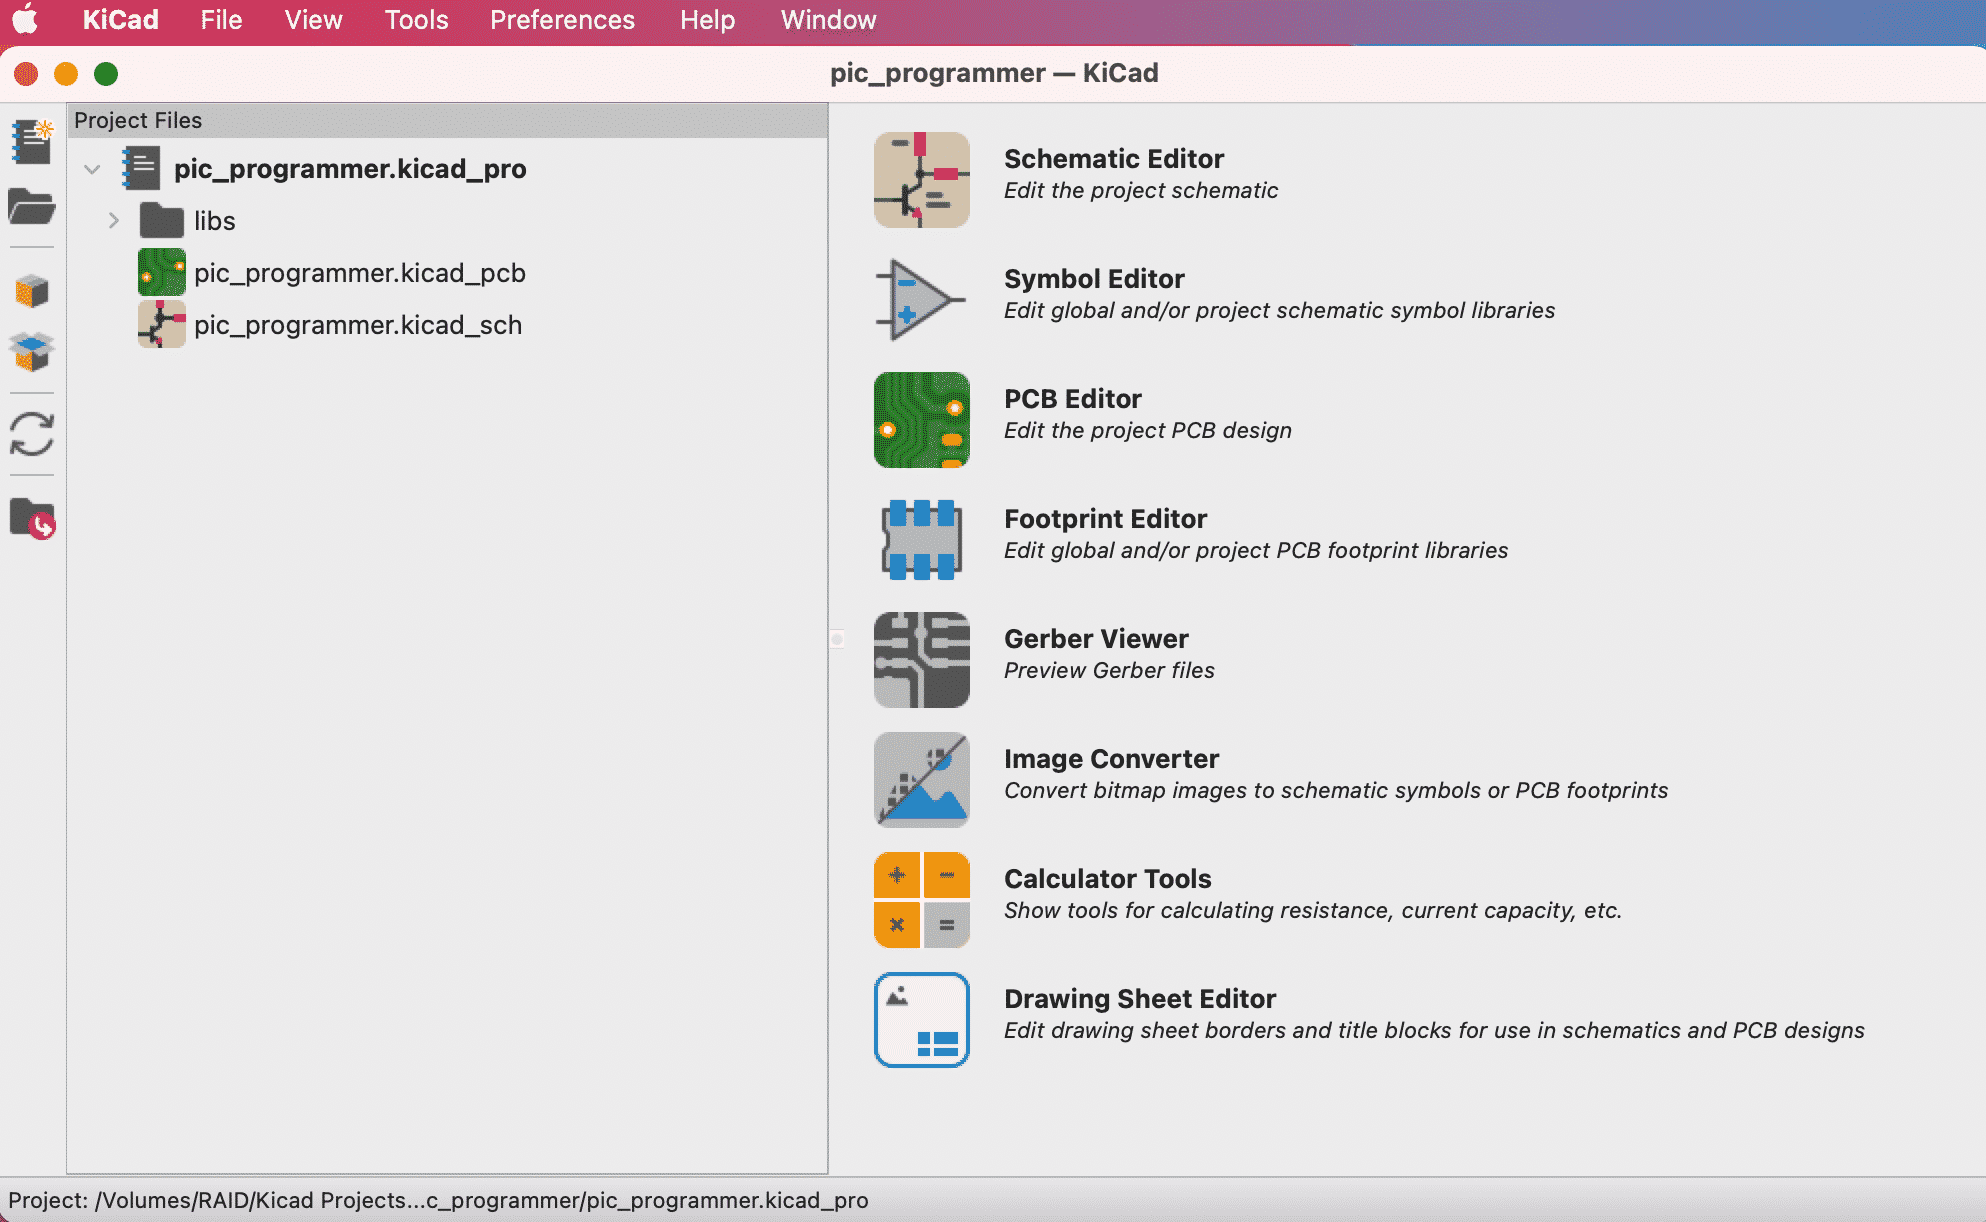Click the Drawing Sheet Editor label
This screenshot has height=1222, width=1986.
(x=1139, y=999)
